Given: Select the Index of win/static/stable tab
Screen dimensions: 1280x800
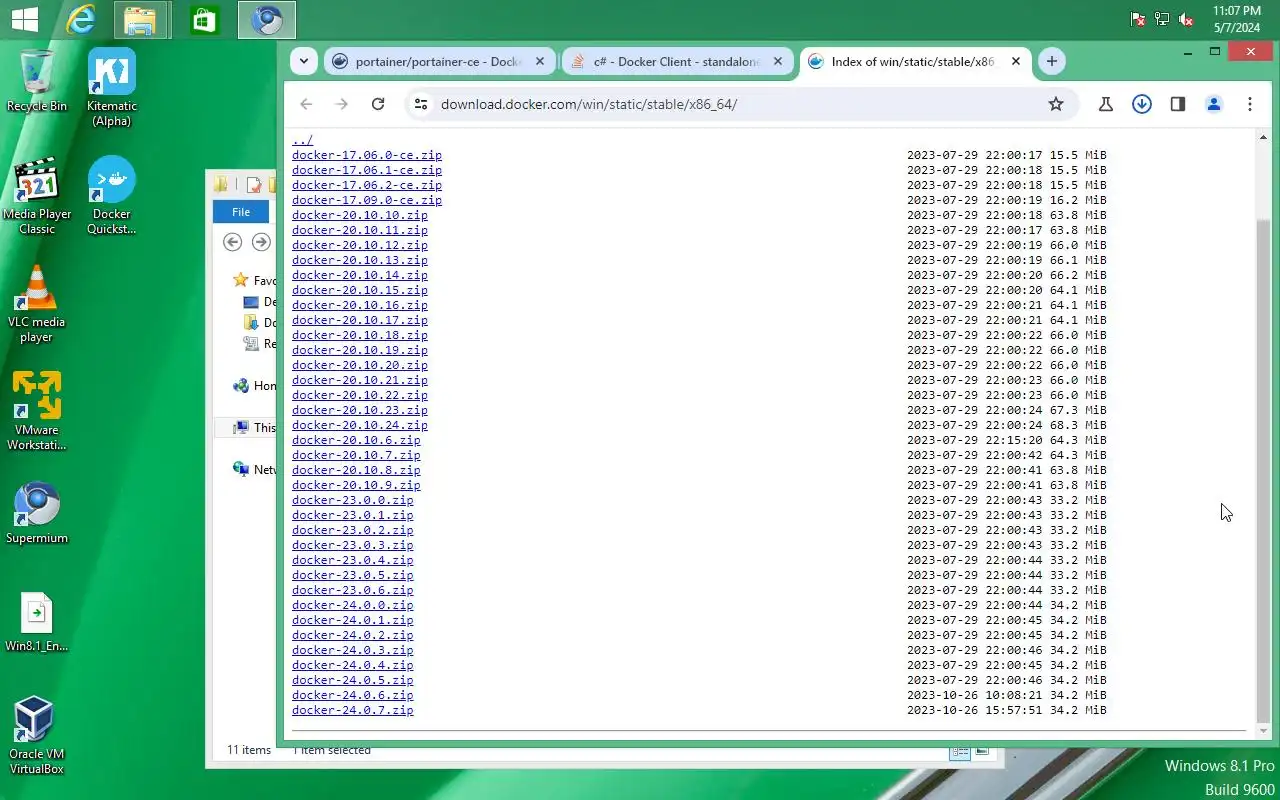Looking at the screenshot, I should coord(916,61).
